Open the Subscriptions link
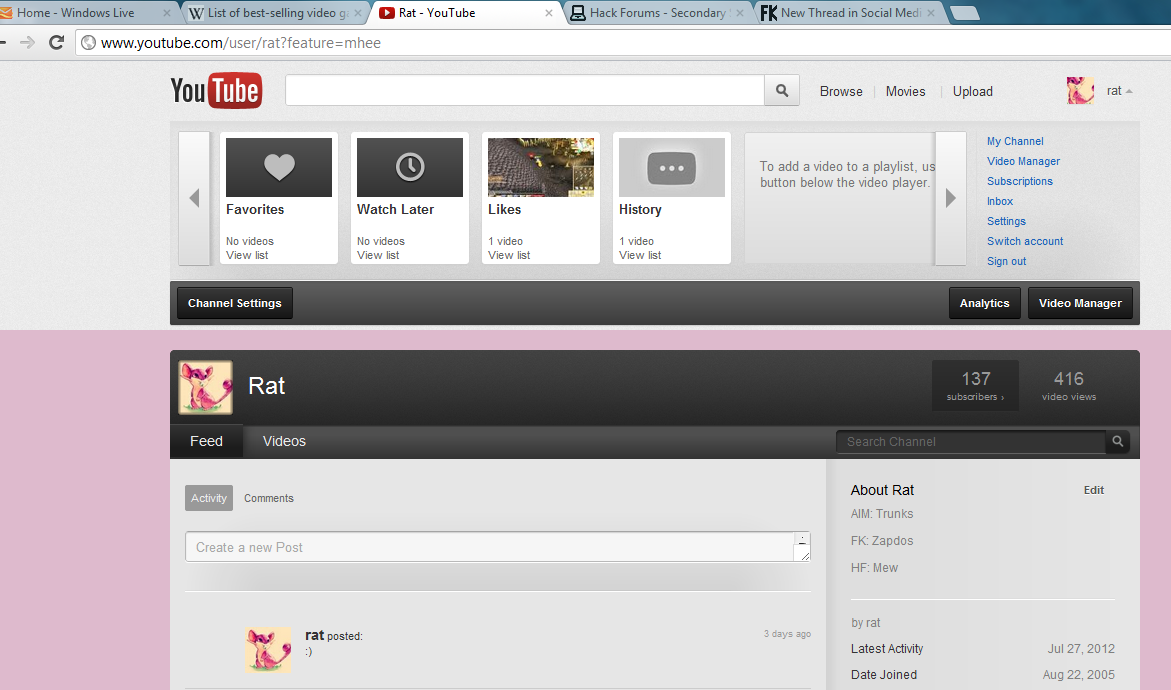 pos(1019,181)
